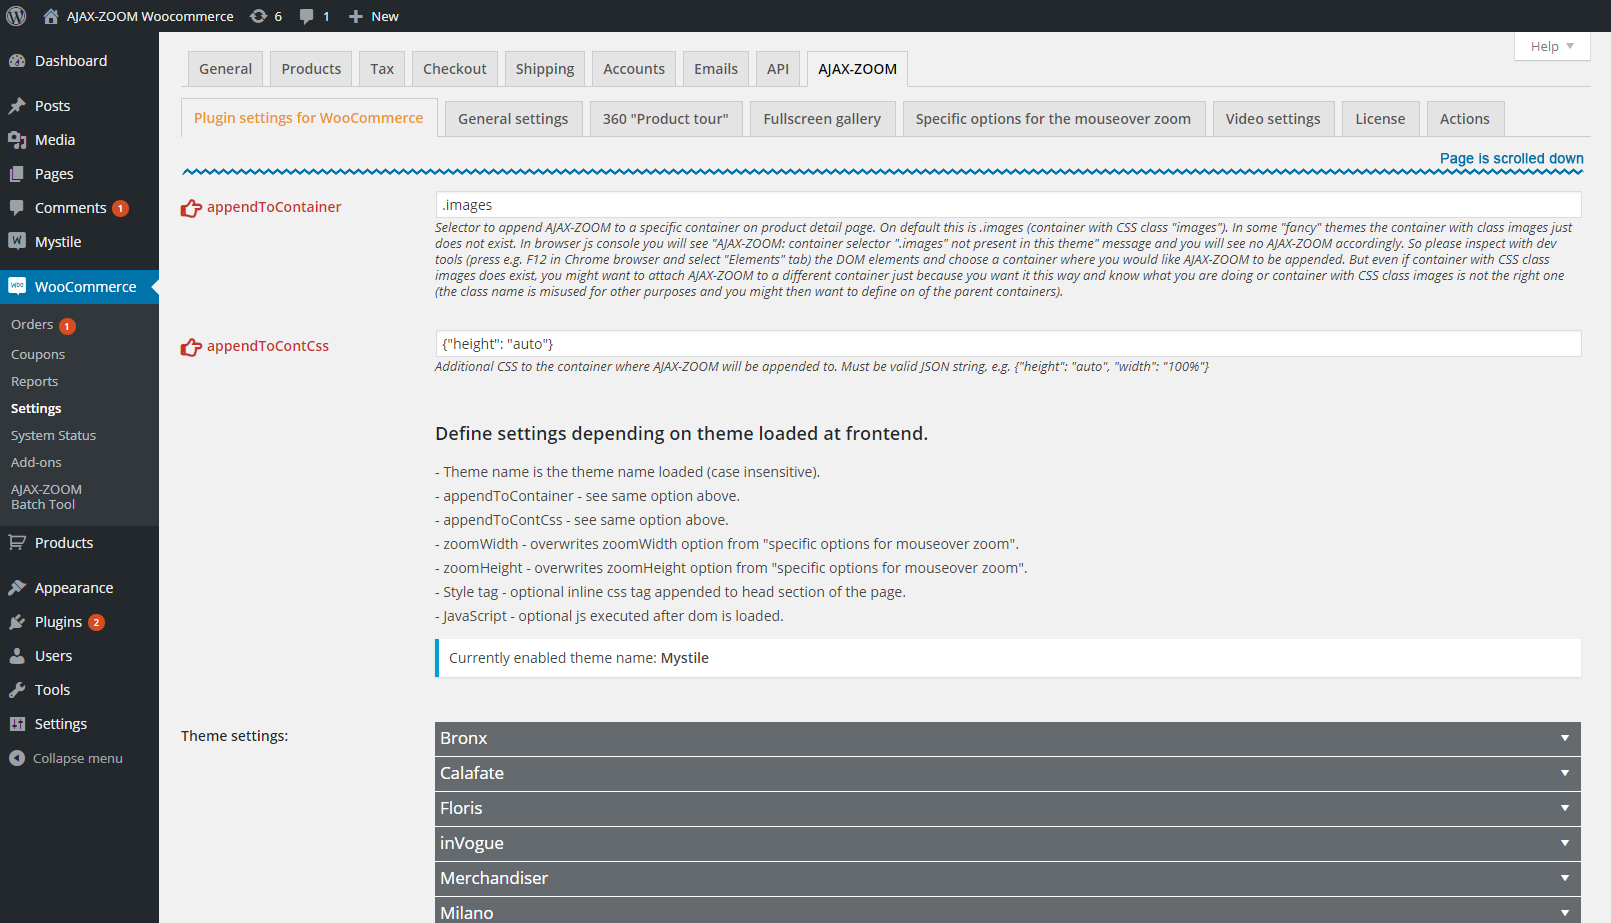
Task: Click the Comments speech bubble icon in sidebar
Action: coord(17,208)
